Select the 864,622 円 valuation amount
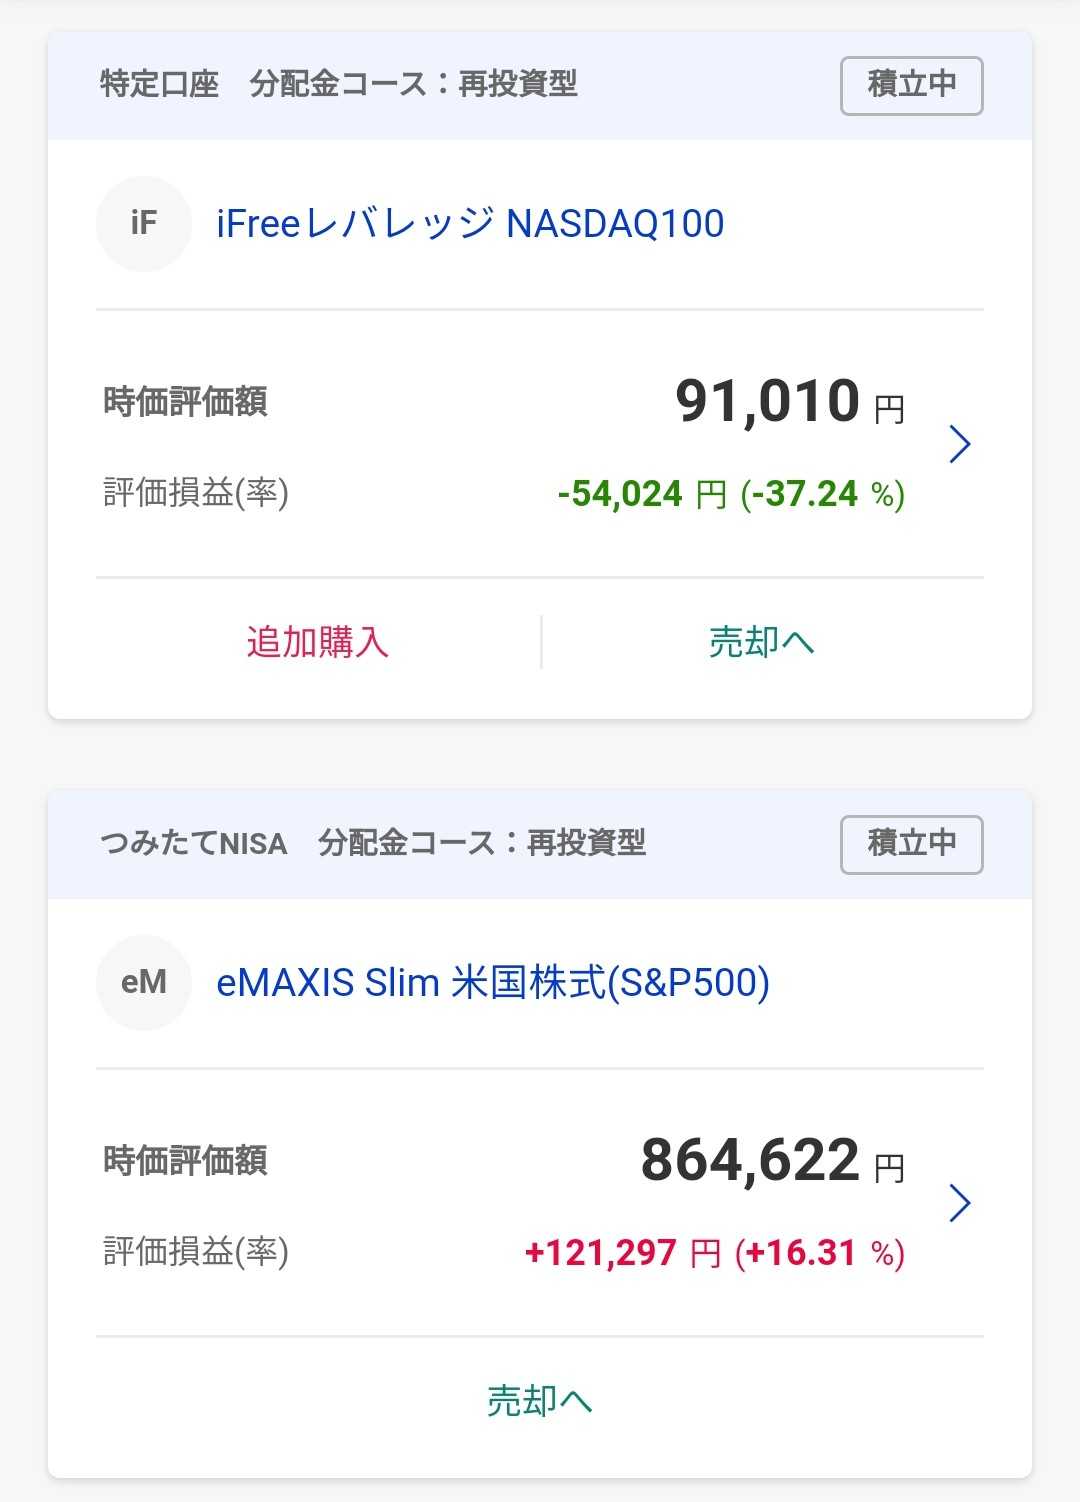Screen dimensions: 1080x1502 [773, 1160]
